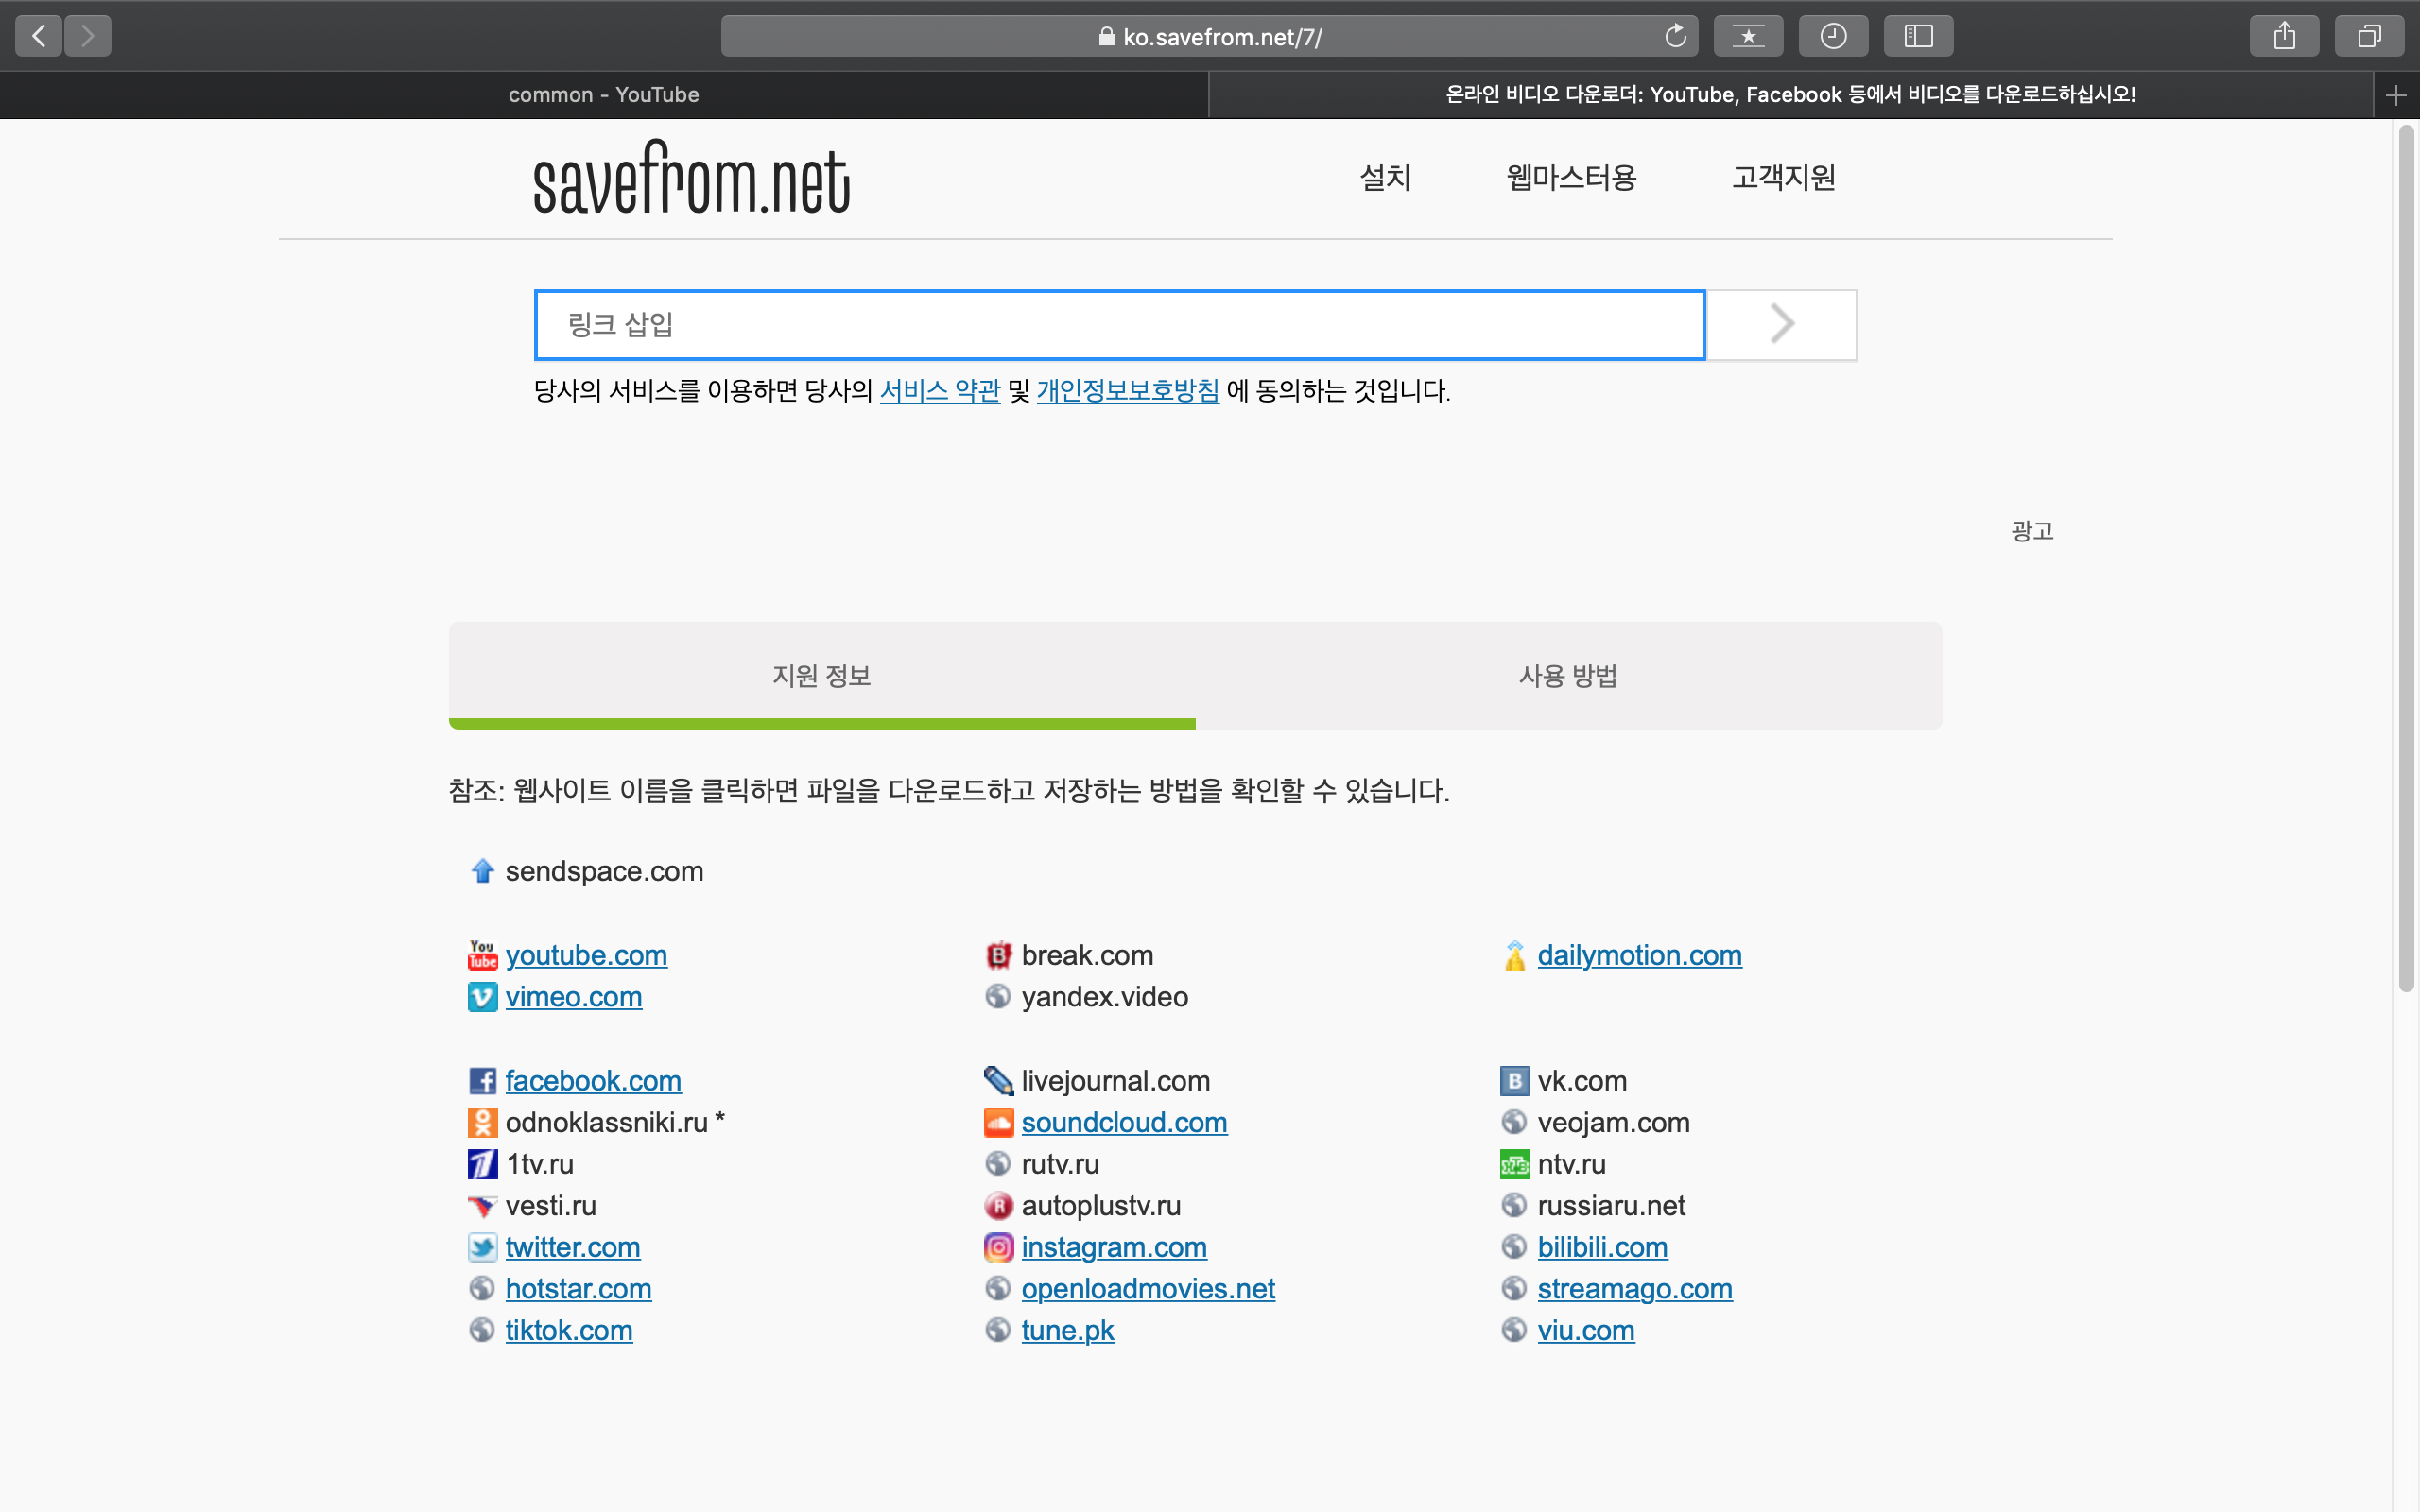Image resolution: width=2420 pixels, height=1512 pixels.
Task: Click the page reload icon
Action: [x=1675, y=37]
